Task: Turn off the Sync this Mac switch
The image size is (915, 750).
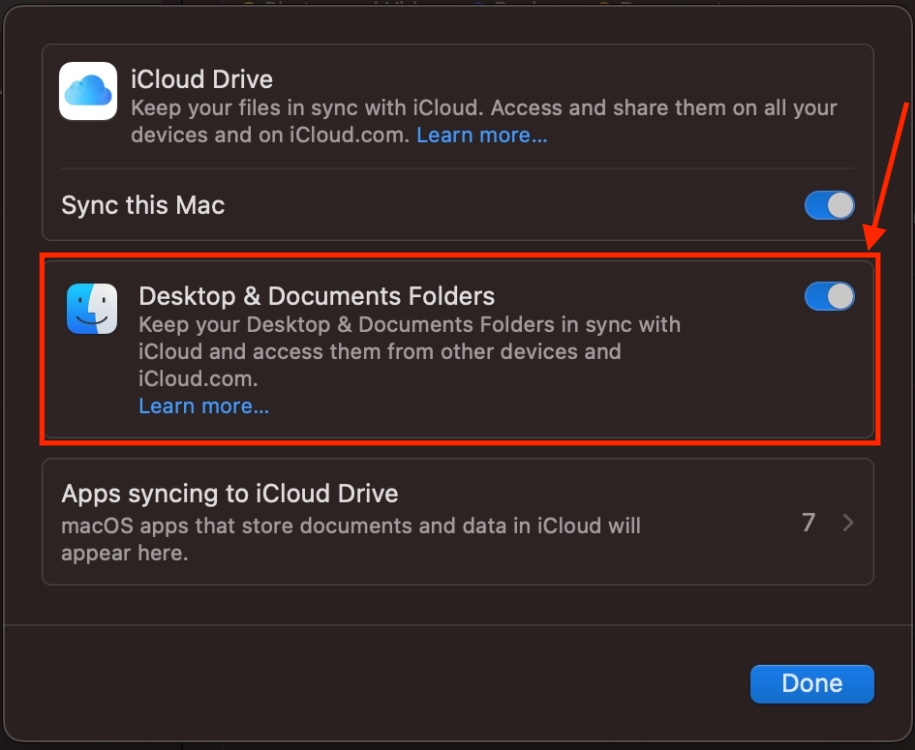Action: tap(829, 205)
